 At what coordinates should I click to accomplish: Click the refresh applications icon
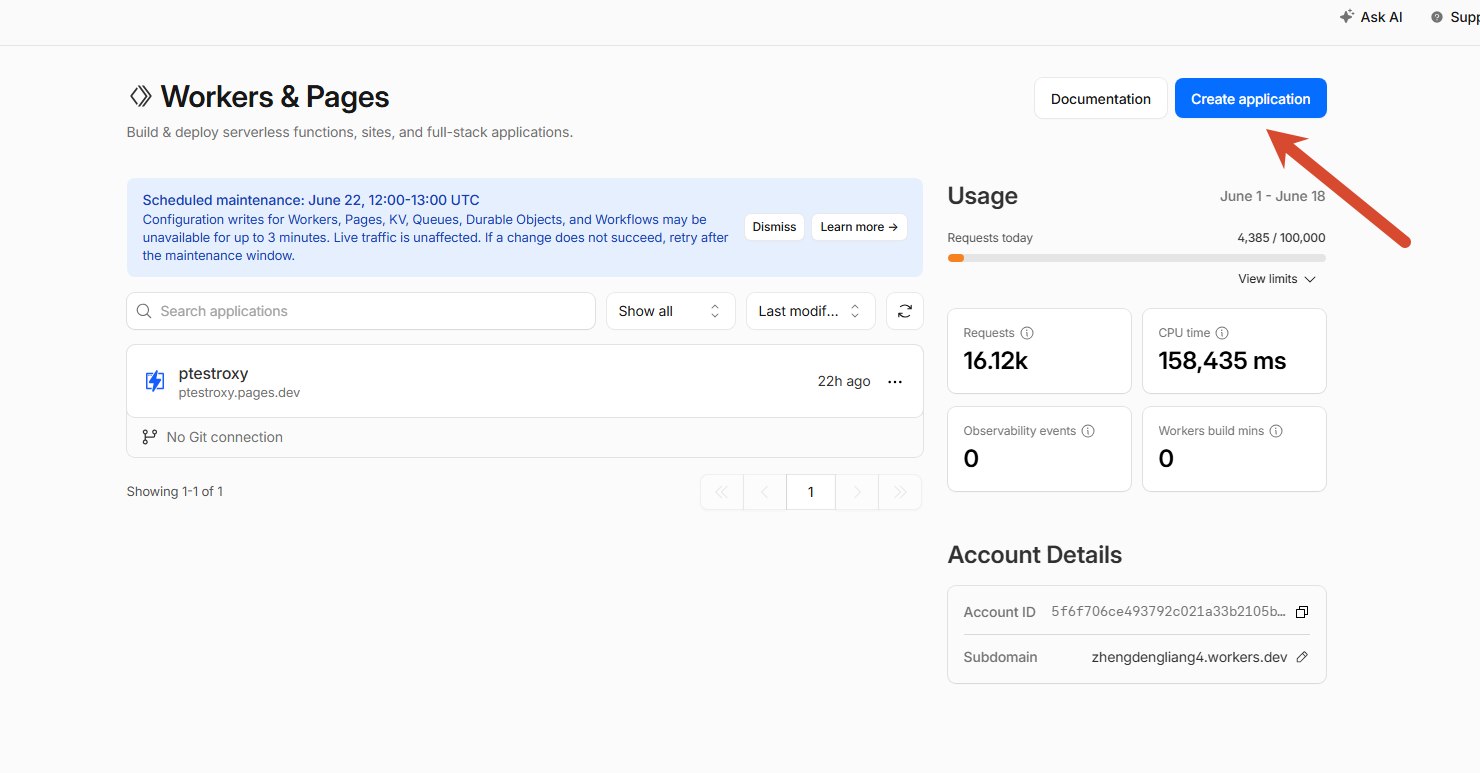(x=905, y=311)
